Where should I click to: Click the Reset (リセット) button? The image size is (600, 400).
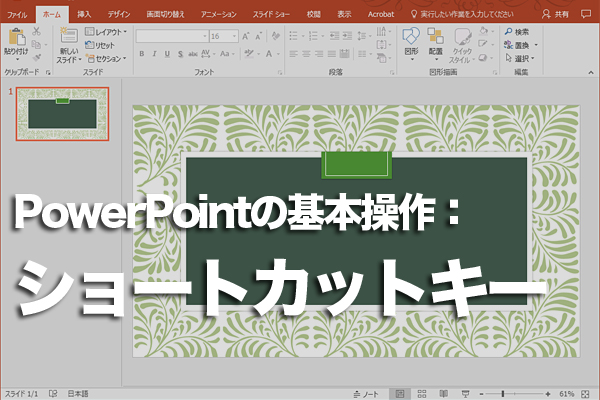click(100, 45)
